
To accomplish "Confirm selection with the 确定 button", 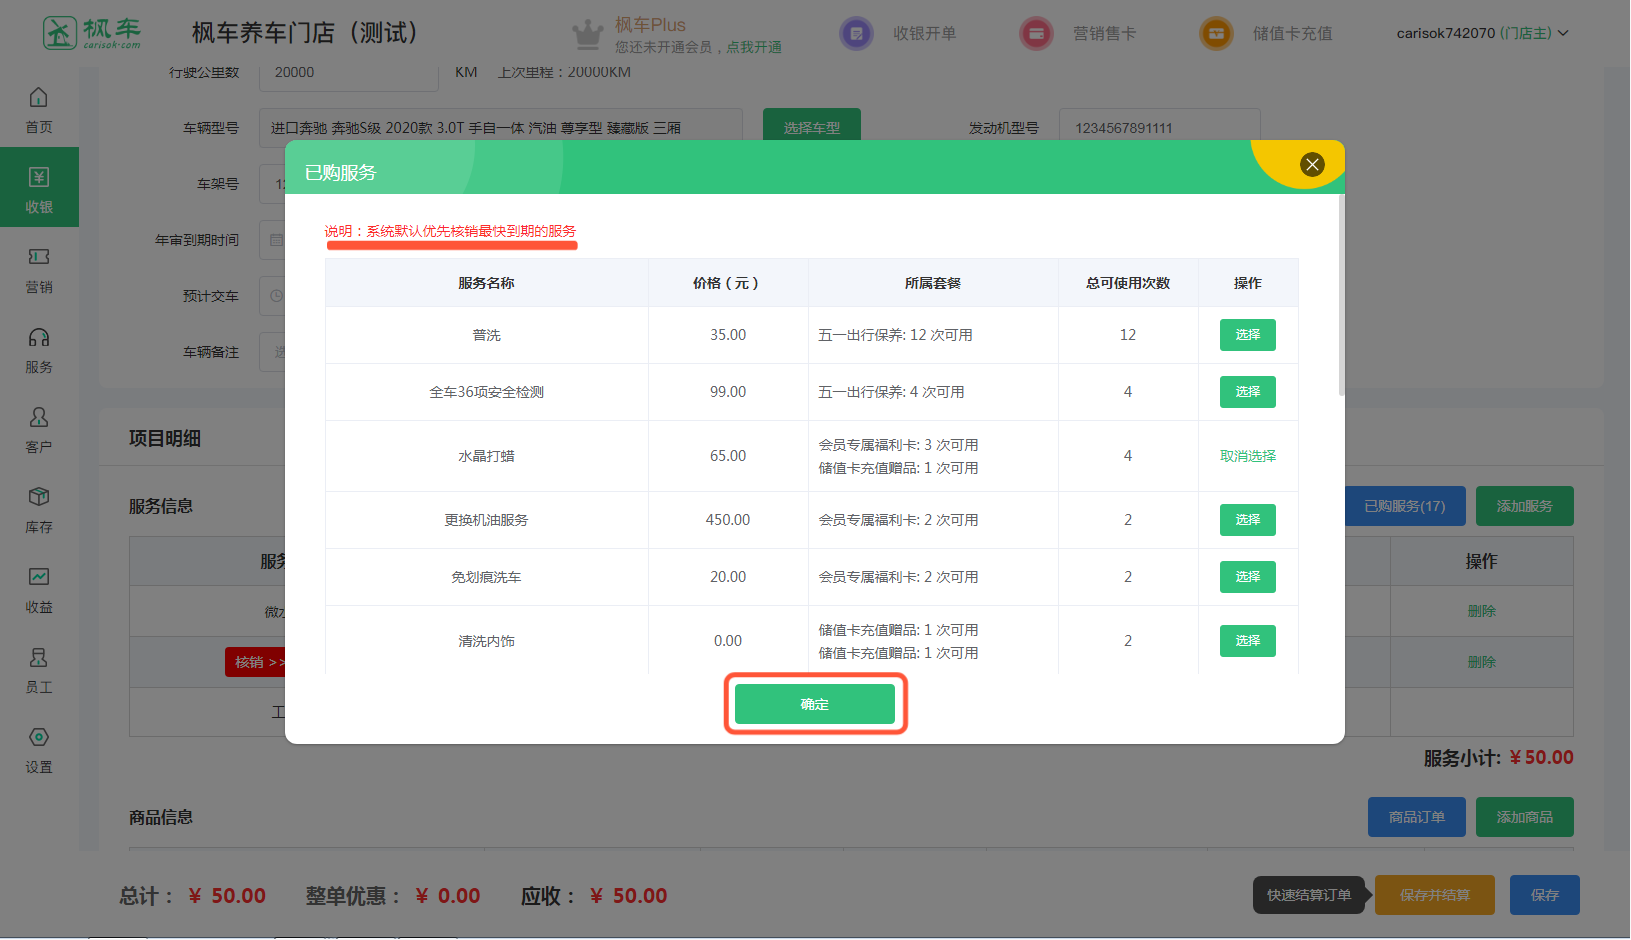I will click(814, 704).
